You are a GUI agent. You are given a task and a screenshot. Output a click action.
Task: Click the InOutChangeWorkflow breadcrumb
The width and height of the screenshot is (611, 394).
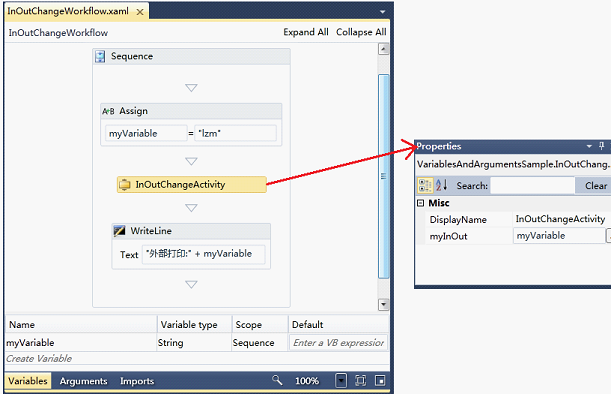[x=58, y=33]
